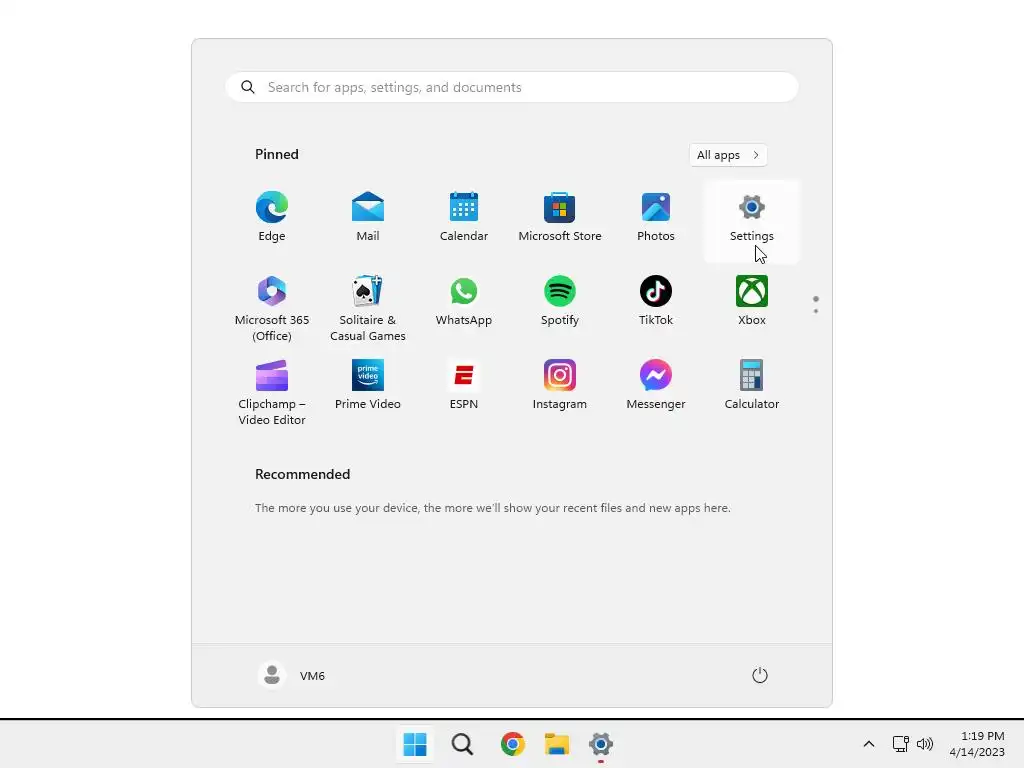Screen dimensions: 1024x768
Task: Launch Instagram from pinned apps
Action: point(560,385)
